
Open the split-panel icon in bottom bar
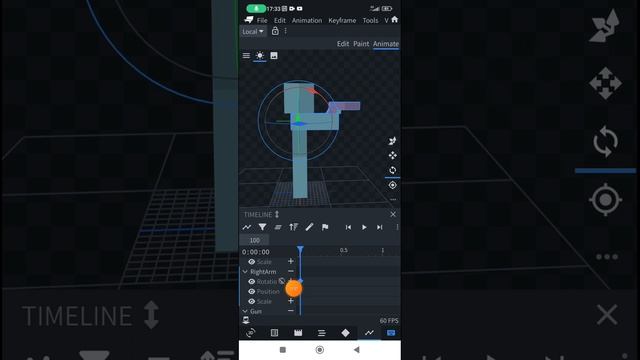click(274, 333)
